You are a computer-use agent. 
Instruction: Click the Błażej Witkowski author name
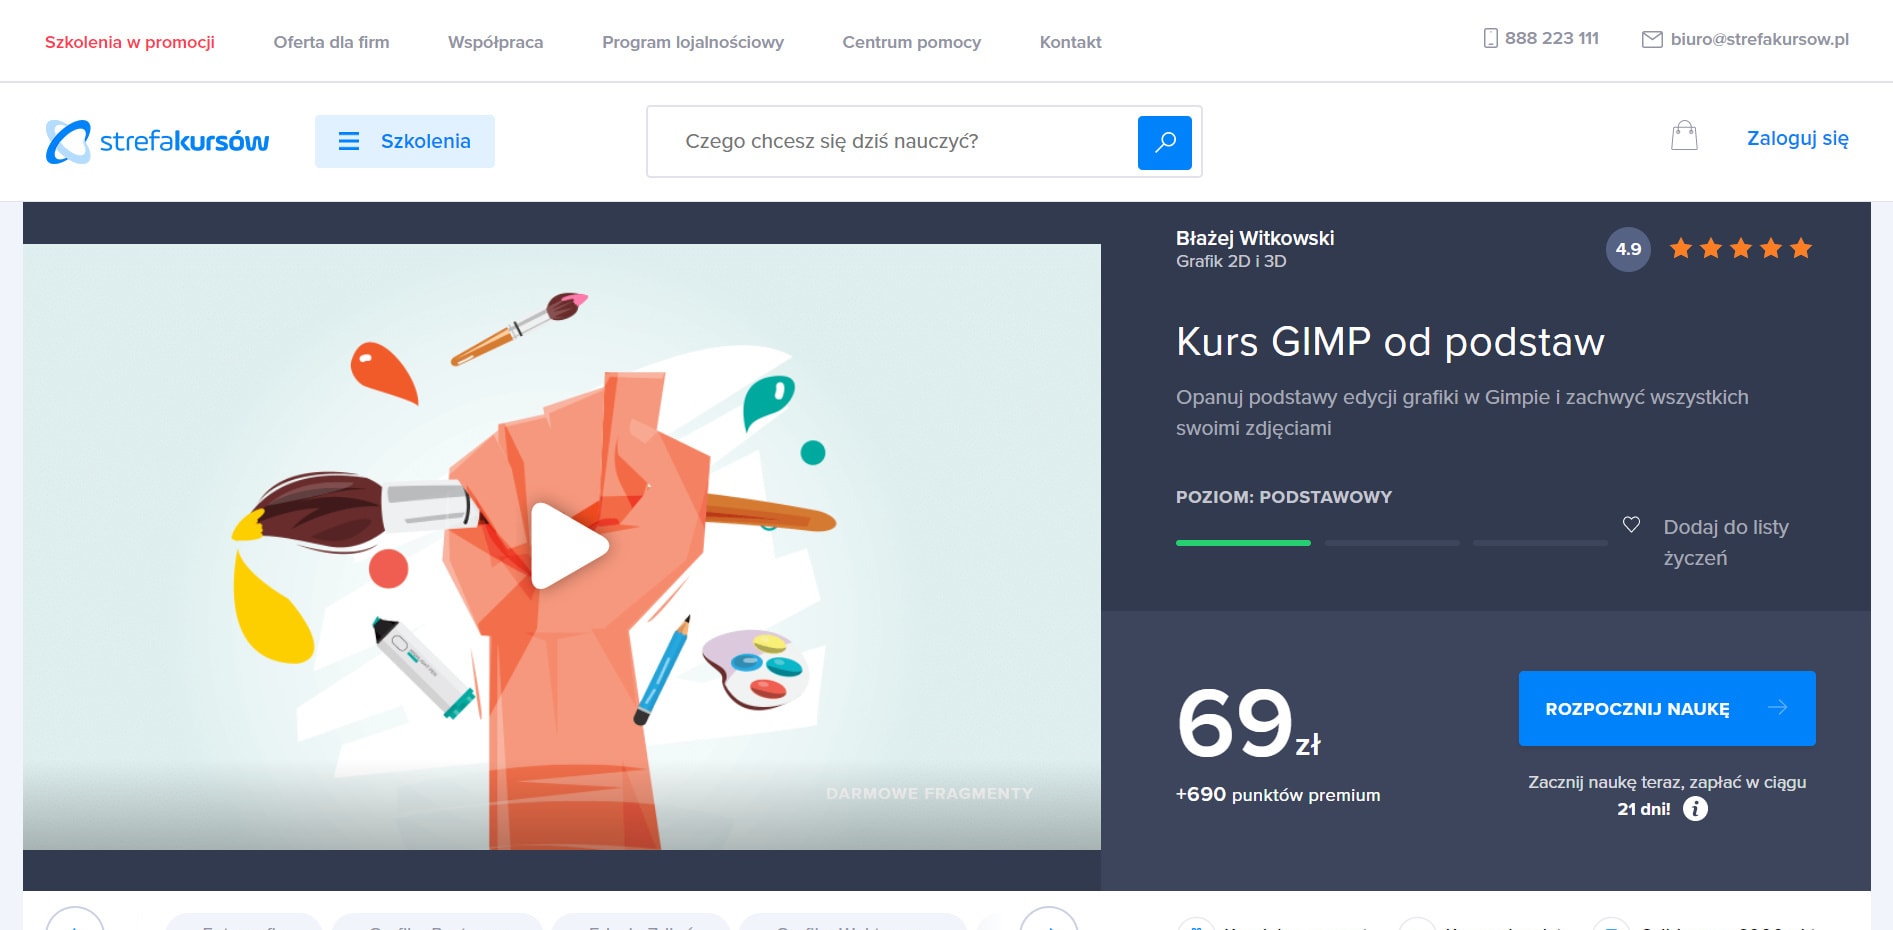[x=1255, y=238]
